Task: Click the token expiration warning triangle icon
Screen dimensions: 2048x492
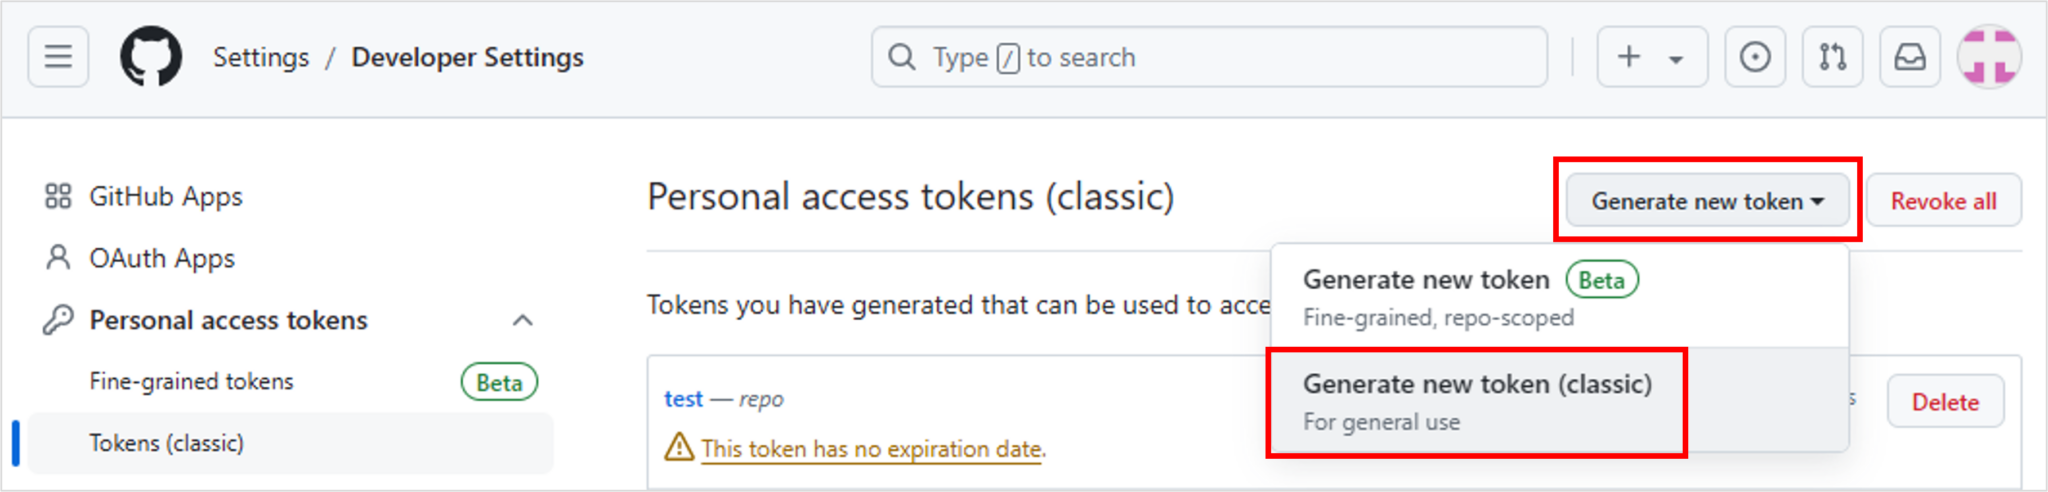Action: pyautogui.click(x=679, y=446)
